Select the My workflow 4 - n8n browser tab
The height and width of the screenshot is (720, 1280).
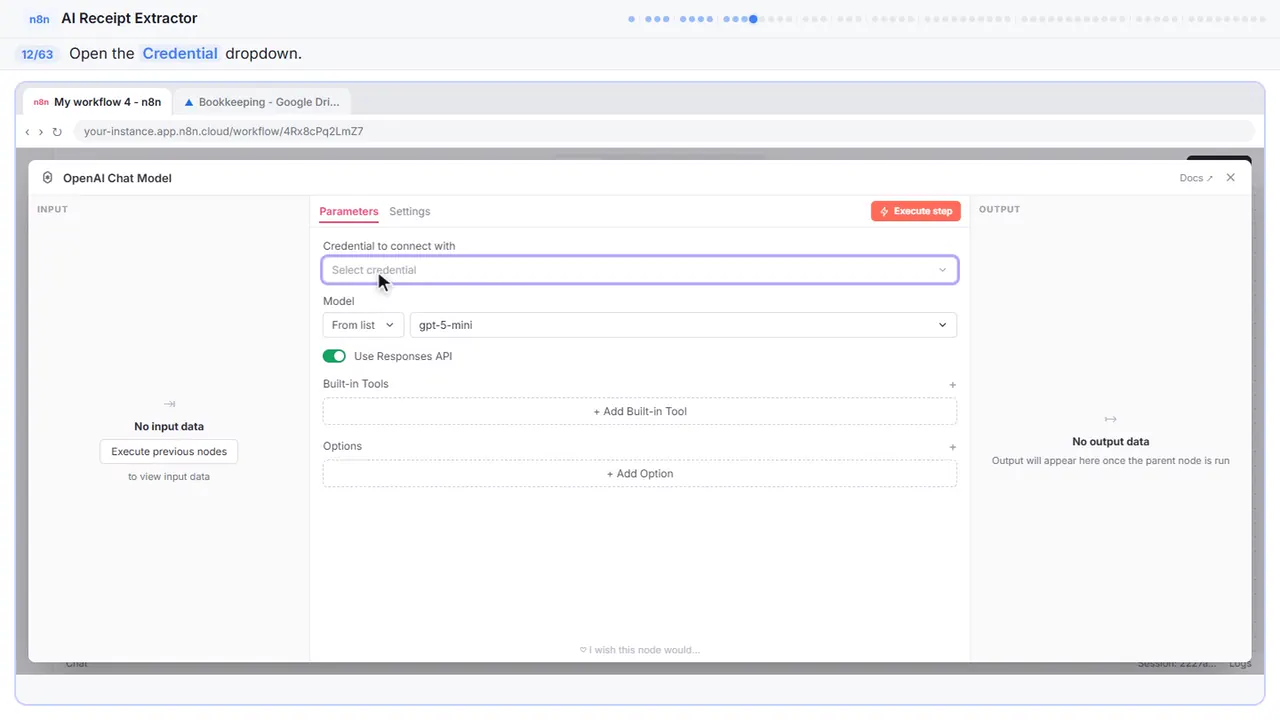pos(98,102)
